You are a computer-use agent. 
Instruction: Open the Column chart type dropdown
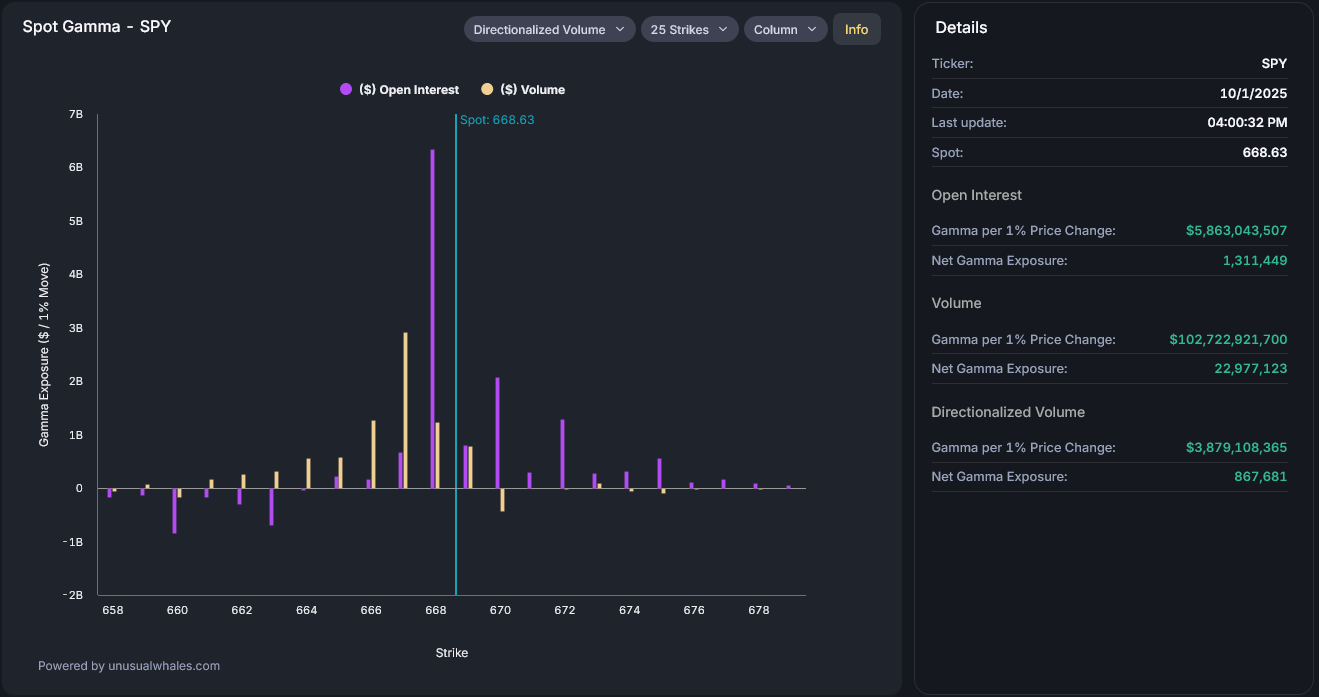[x=785, y=29]
